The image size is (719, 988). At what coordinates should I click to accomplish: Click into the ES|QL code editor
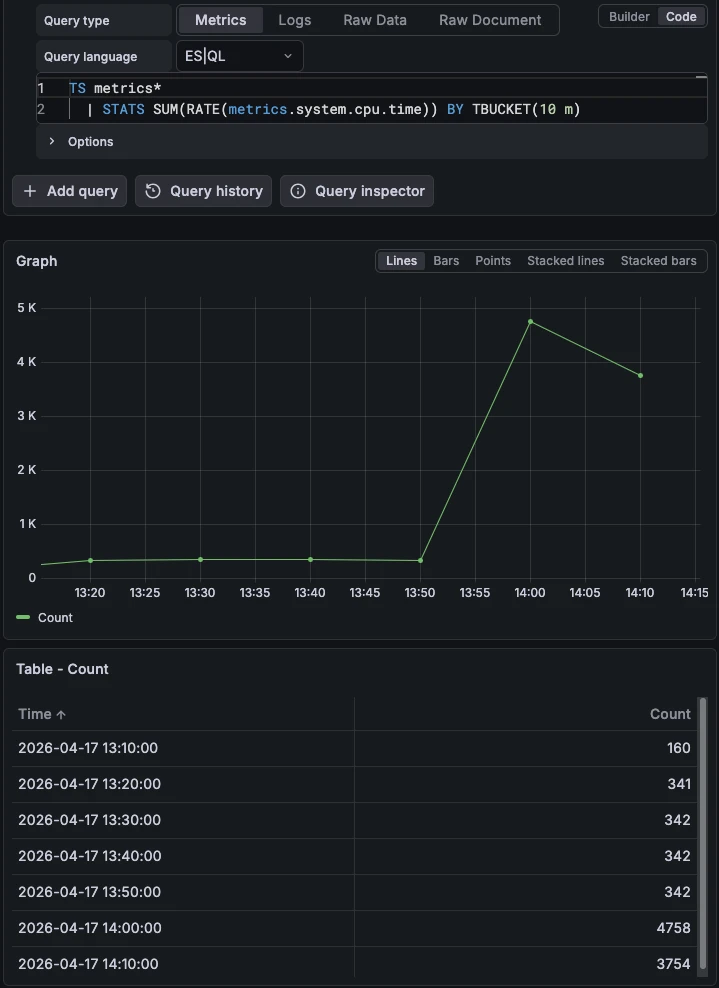tap(372, 99)
